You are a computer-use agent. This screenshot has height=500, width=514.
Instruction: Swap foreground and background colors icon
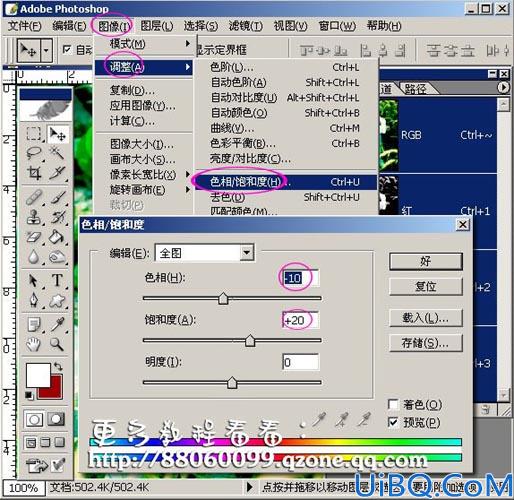pos(58,366)
